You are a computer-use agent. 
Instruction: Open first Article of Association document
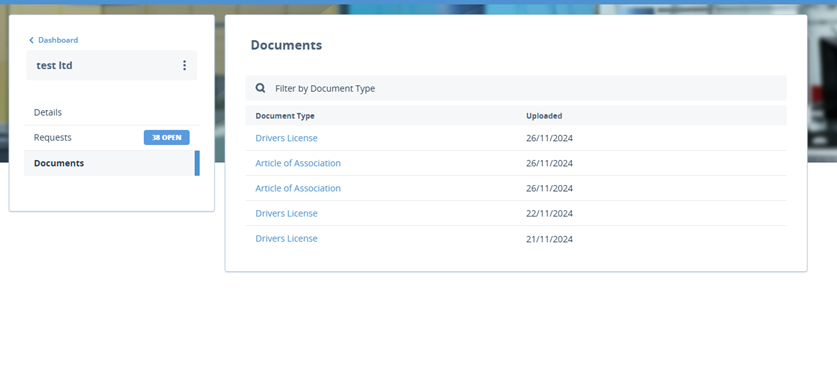(x=298, y=163)
